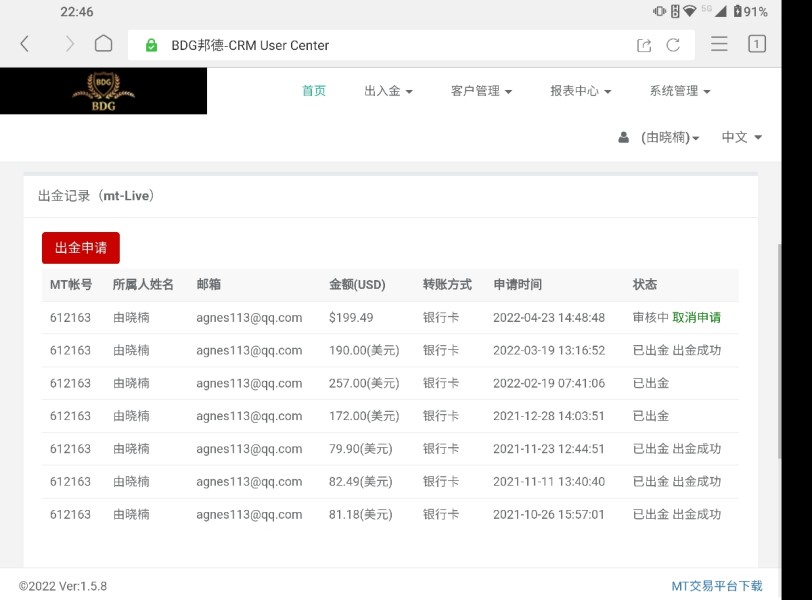Click the date 2022-02-19 07:41:06
This screenshot has width=812, height=600.
coord(549,383)
